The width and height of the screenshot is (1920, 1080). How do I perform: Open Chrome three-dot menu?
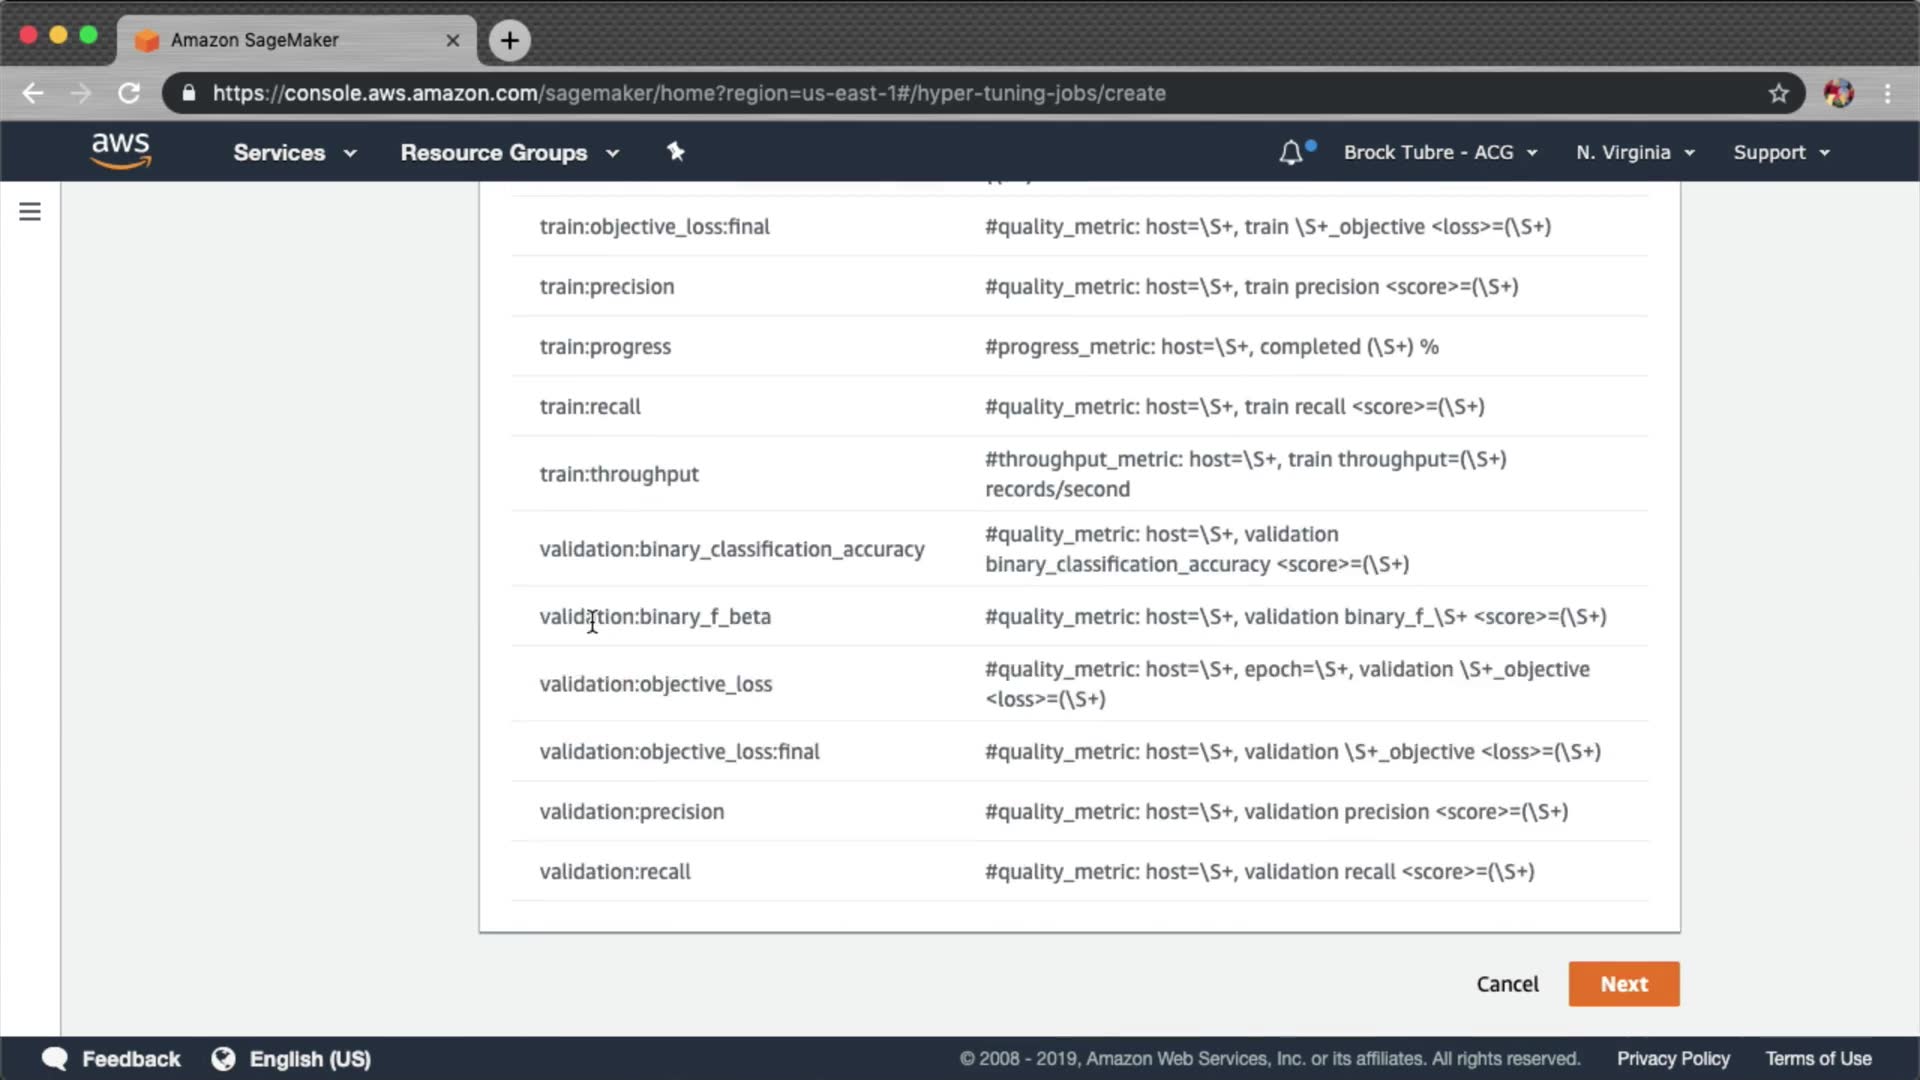tap(1887, 93)
